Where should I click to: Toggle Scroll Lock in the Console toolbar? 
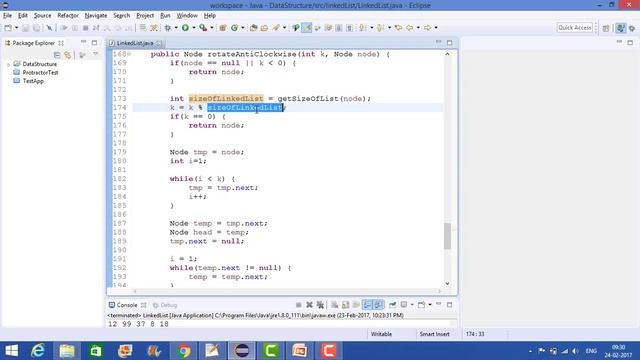[x=345, y=305]
